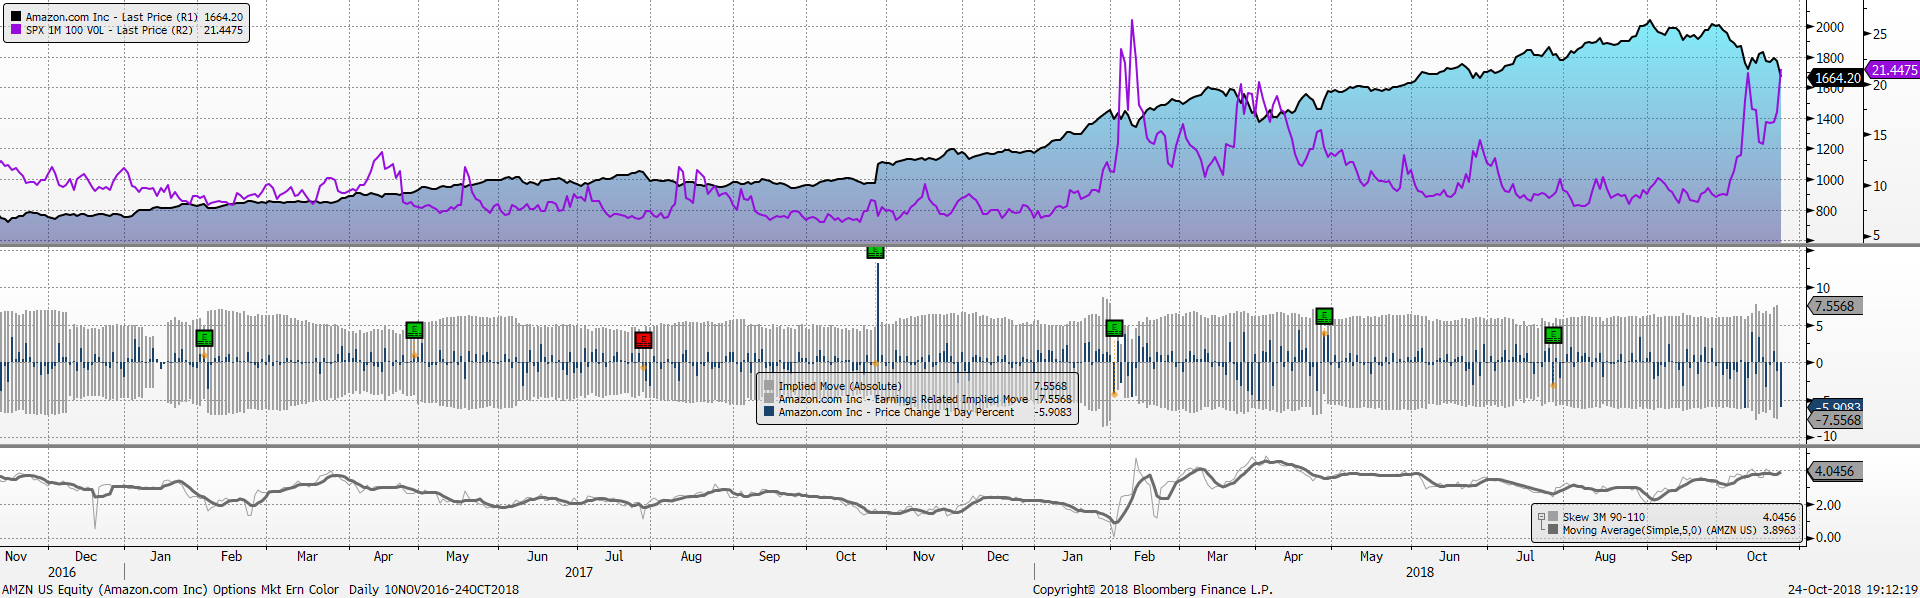The height and width of the screenshot is (598, 1920).
Task: Click the 1400 price axis label
Action: pos(1830,119)
